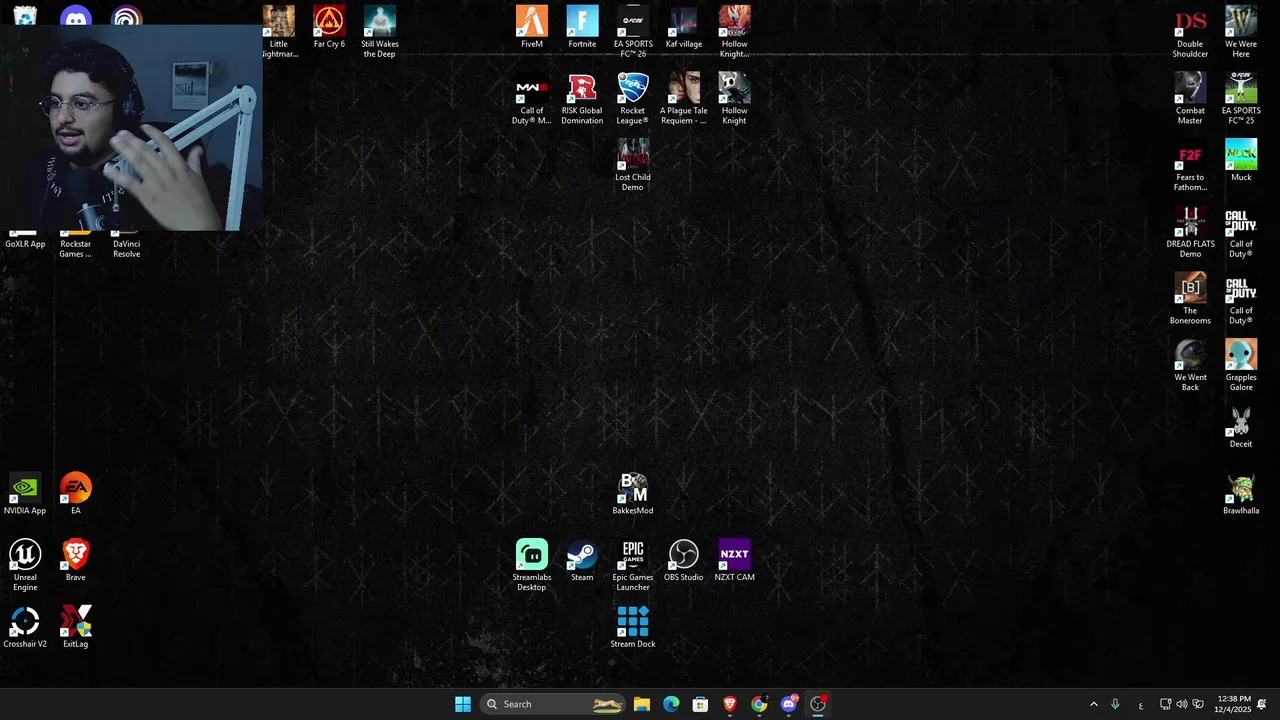The height and width of the screenshot is (720, 1280).
Task: Open the clock and date panel
Action: [x=1232, y=704]
